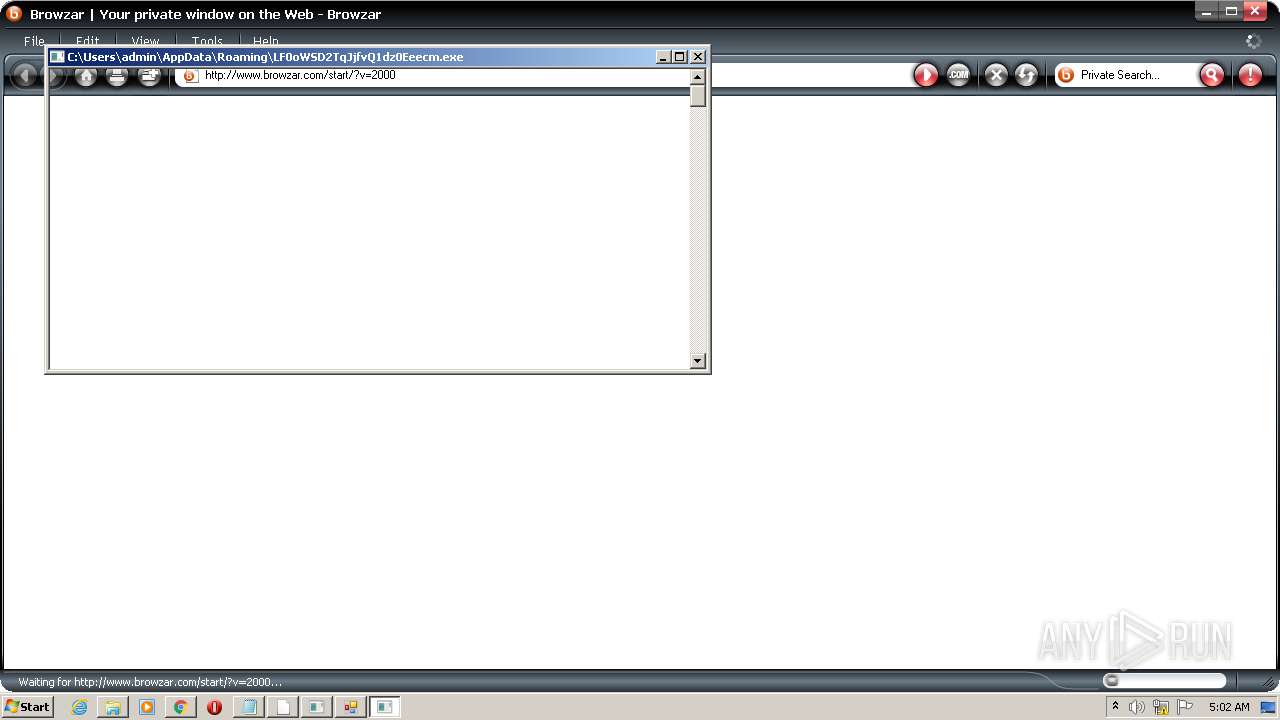Switch to the active exe taskbar button

(385, 707)
